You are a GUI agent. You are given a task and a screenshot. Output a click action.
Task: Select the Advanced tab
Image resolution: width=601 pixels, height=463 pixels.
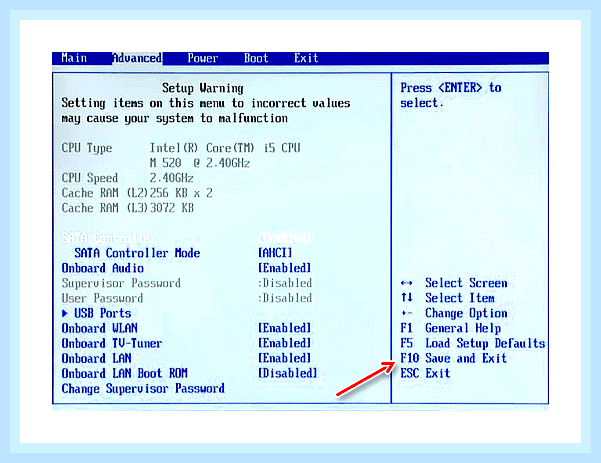pos(137,58)
